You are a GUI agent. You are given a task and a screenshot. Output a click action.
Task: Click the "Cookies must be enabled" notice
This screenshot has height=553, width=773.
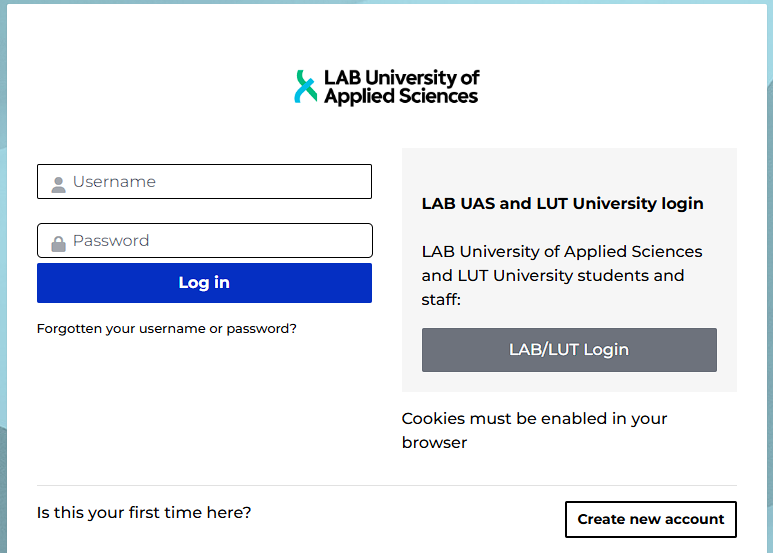coord(534,419)
